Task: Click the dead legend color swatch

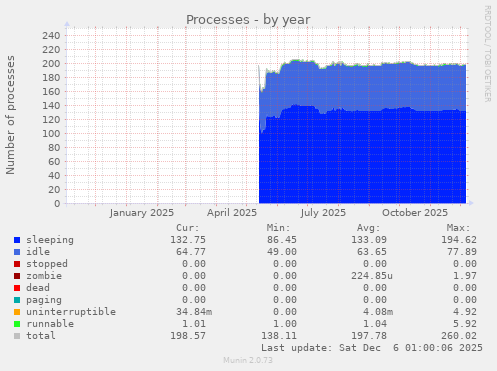Action: [17, 288]
